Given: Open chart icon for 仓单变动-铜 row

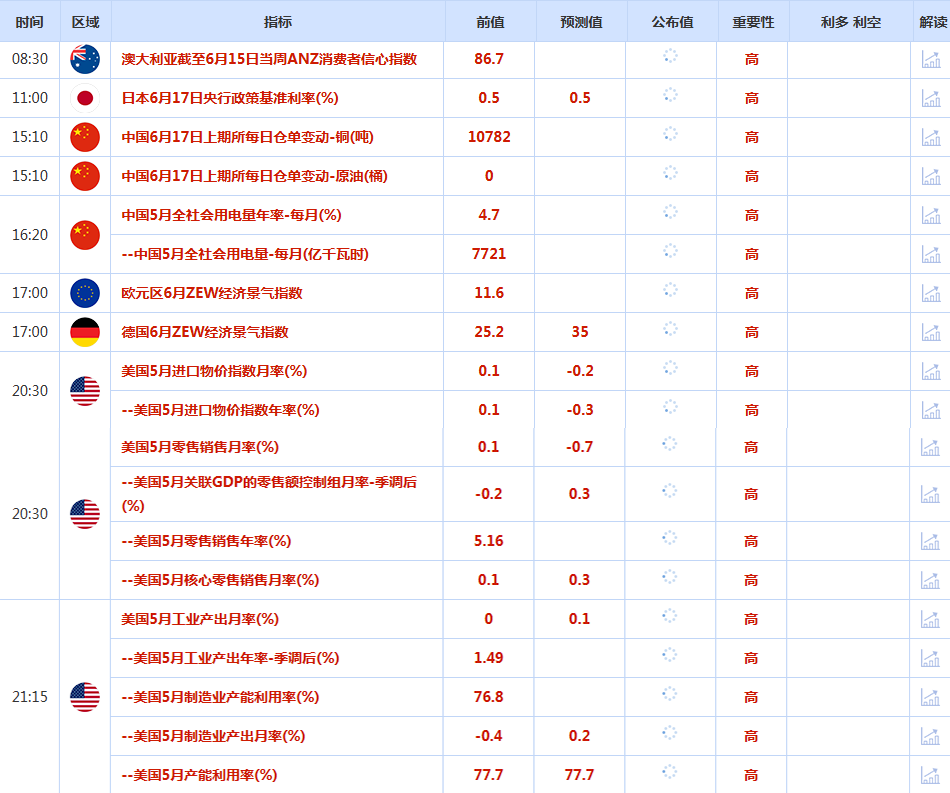Looking at the screenshot, I should (x=931, y=137).
